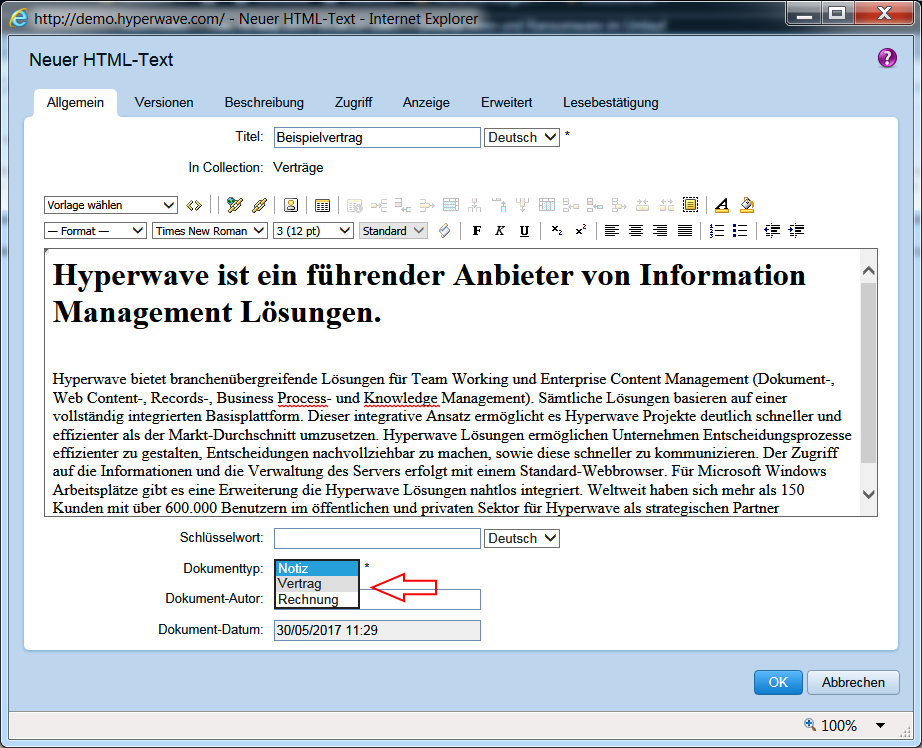The height and width of the screenshot is (748, 922).
Task: Click the editor vertical scrollbar thumb
Action: (x=868, y=372)
